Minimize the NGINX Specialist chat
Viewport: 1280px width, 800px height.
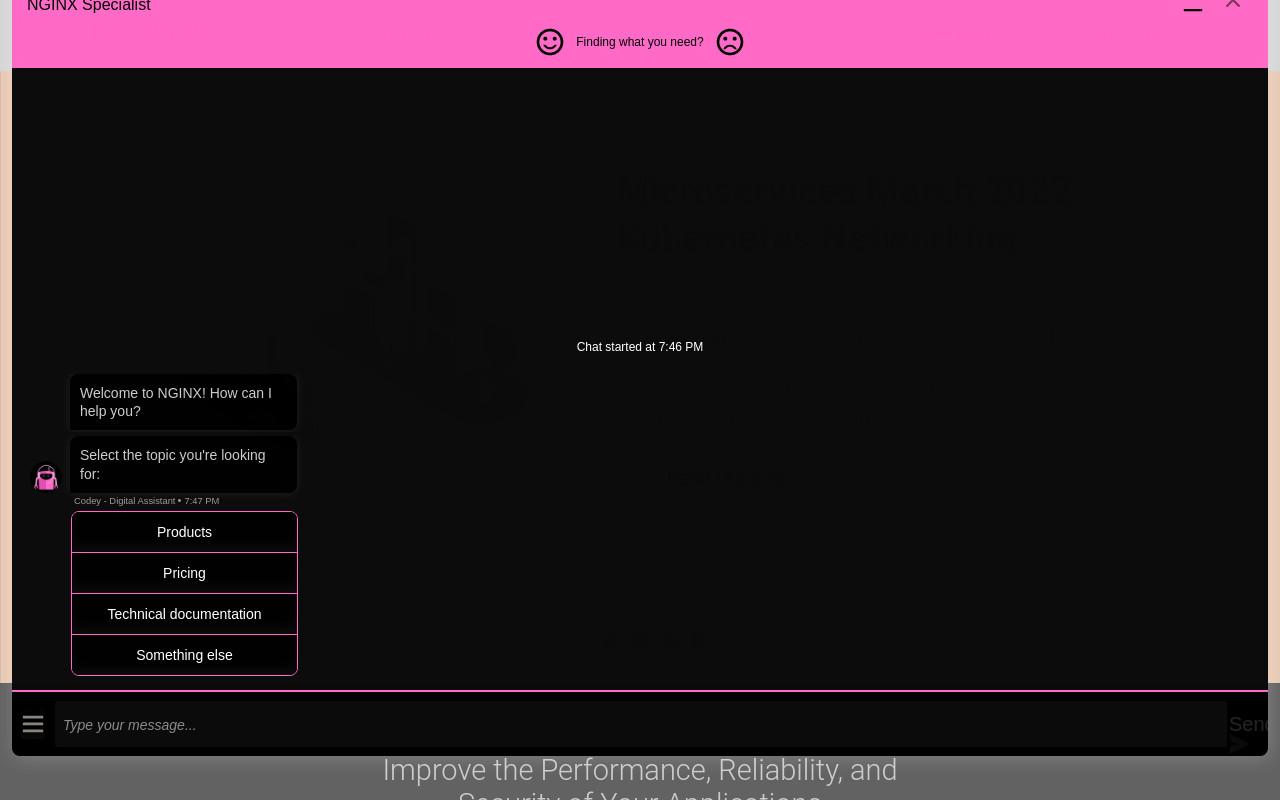1193,8
